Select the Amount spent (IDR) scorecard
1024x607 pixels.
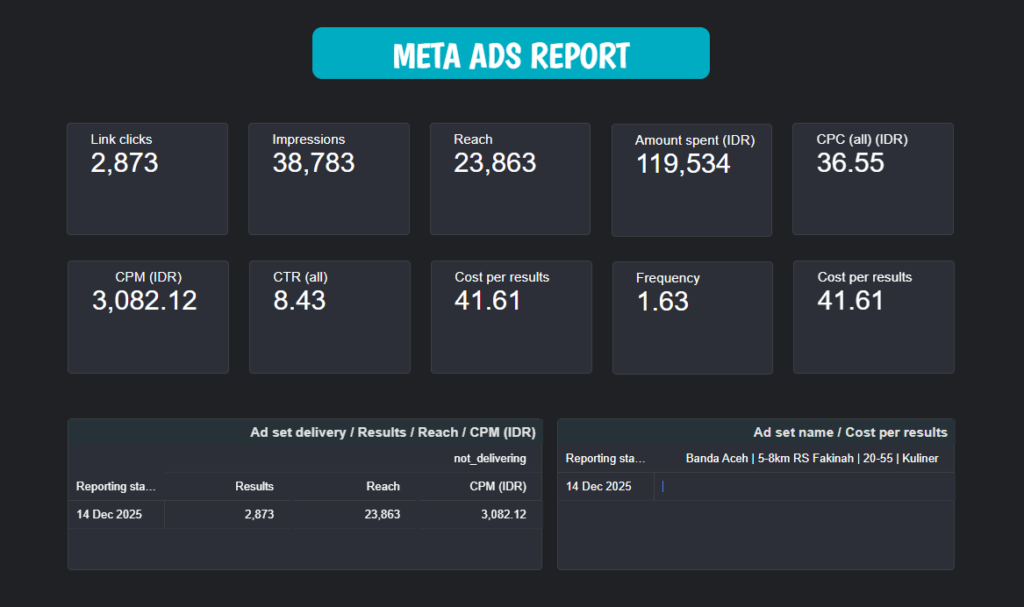pos(691,180)
